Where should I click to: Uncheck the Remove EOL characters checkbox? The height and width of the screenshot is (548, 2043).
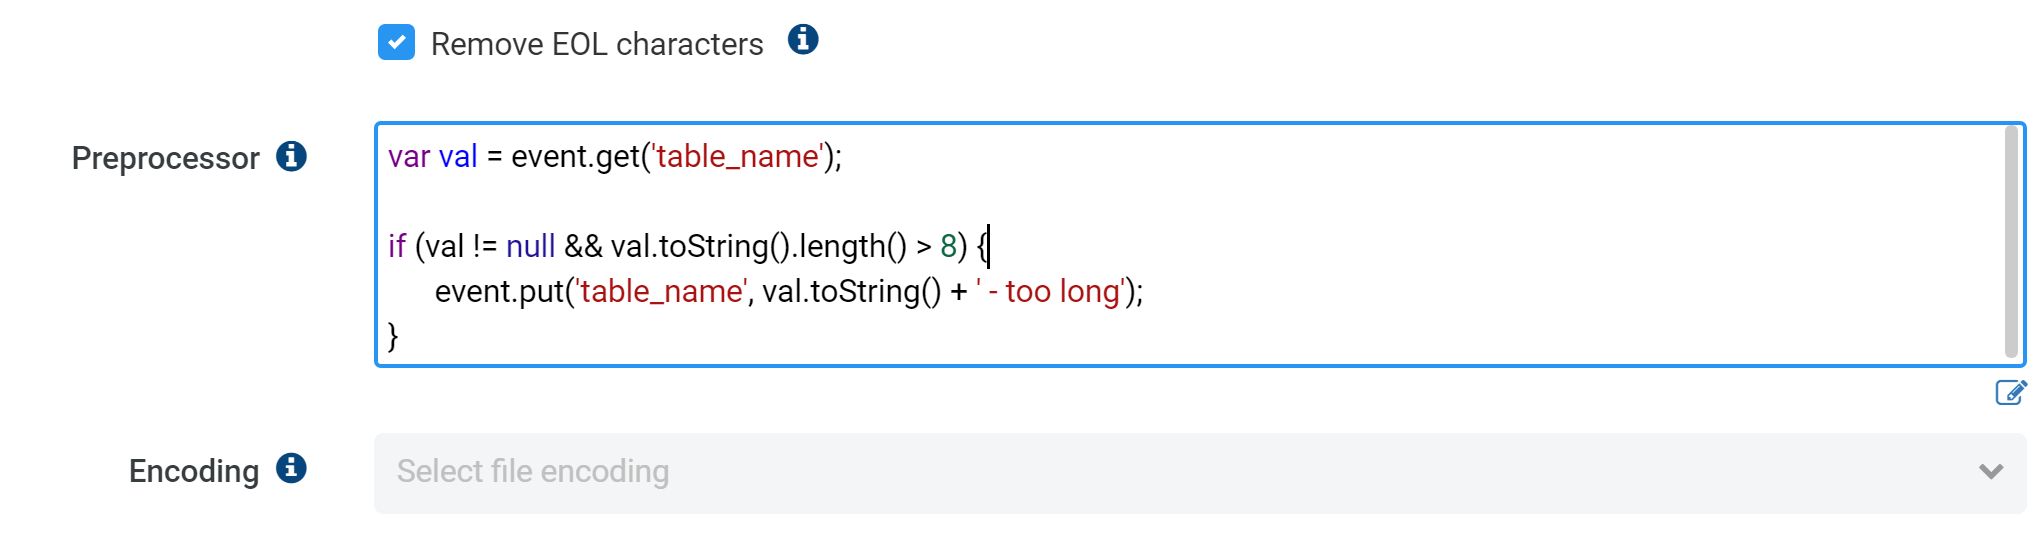click(x=396, y=42)
